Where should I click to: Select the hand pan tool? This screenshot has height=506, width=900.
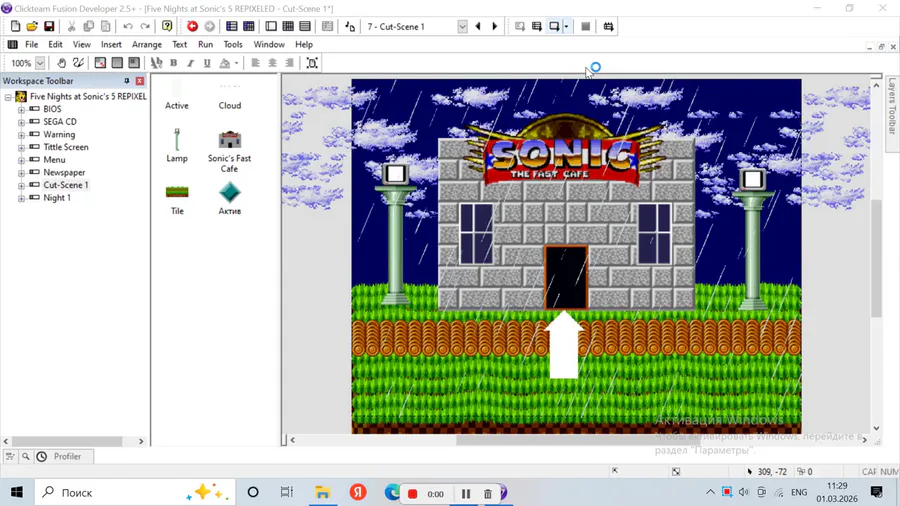61,63
